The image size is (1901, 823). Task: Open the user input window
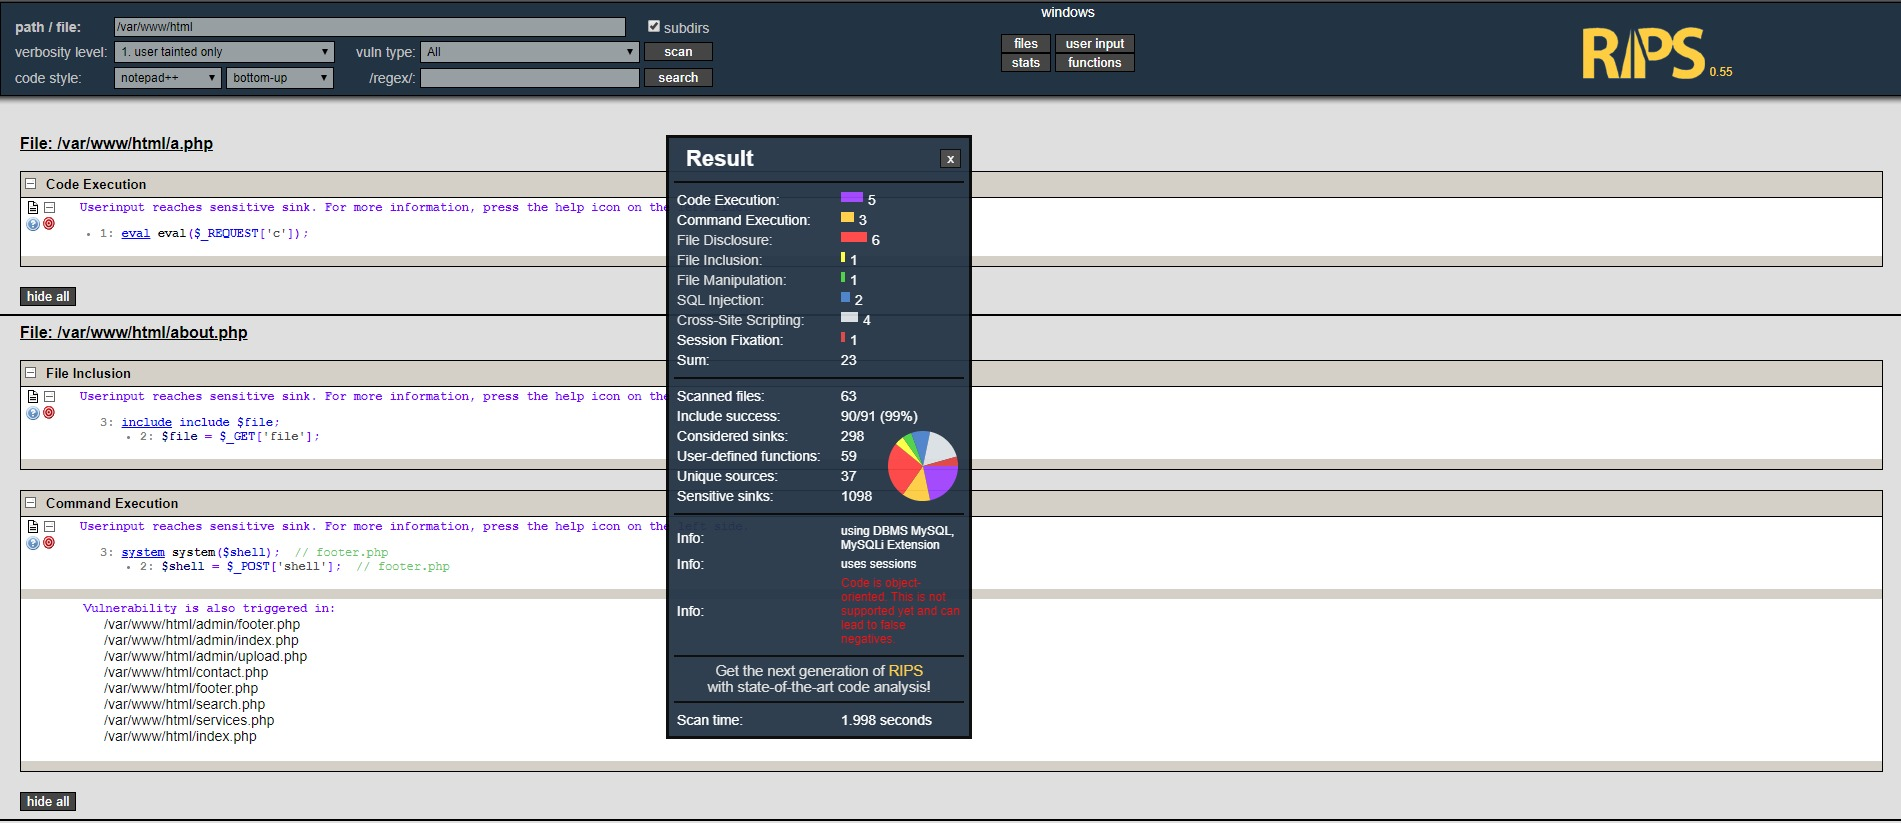tap(1095, 43)
